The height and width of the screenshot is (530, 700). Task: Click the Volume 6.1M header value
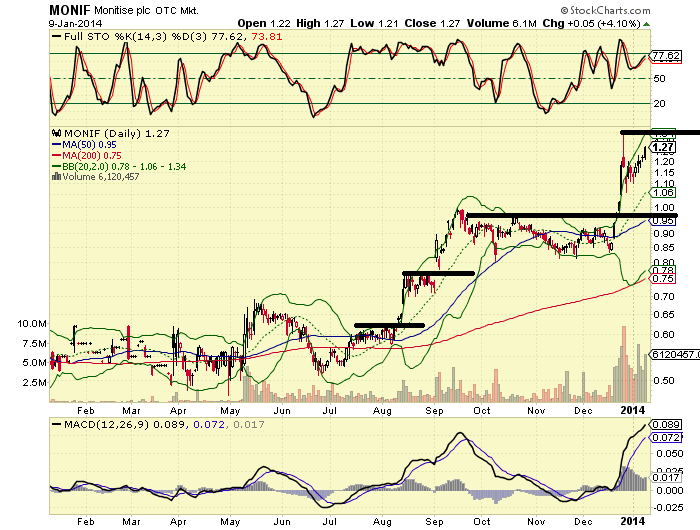click(501, 23)
